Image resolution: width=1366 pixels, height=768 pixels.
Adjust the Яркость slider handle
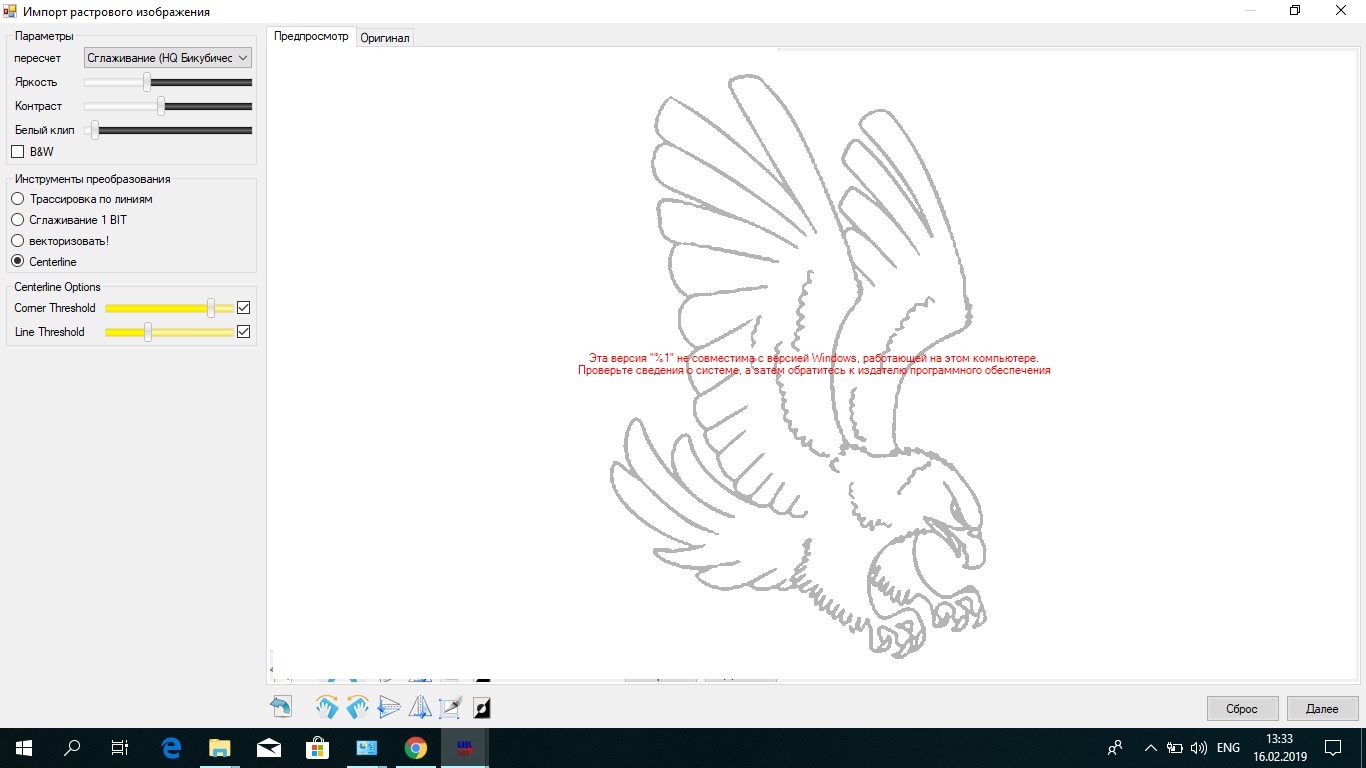click(x=147, y=82)
